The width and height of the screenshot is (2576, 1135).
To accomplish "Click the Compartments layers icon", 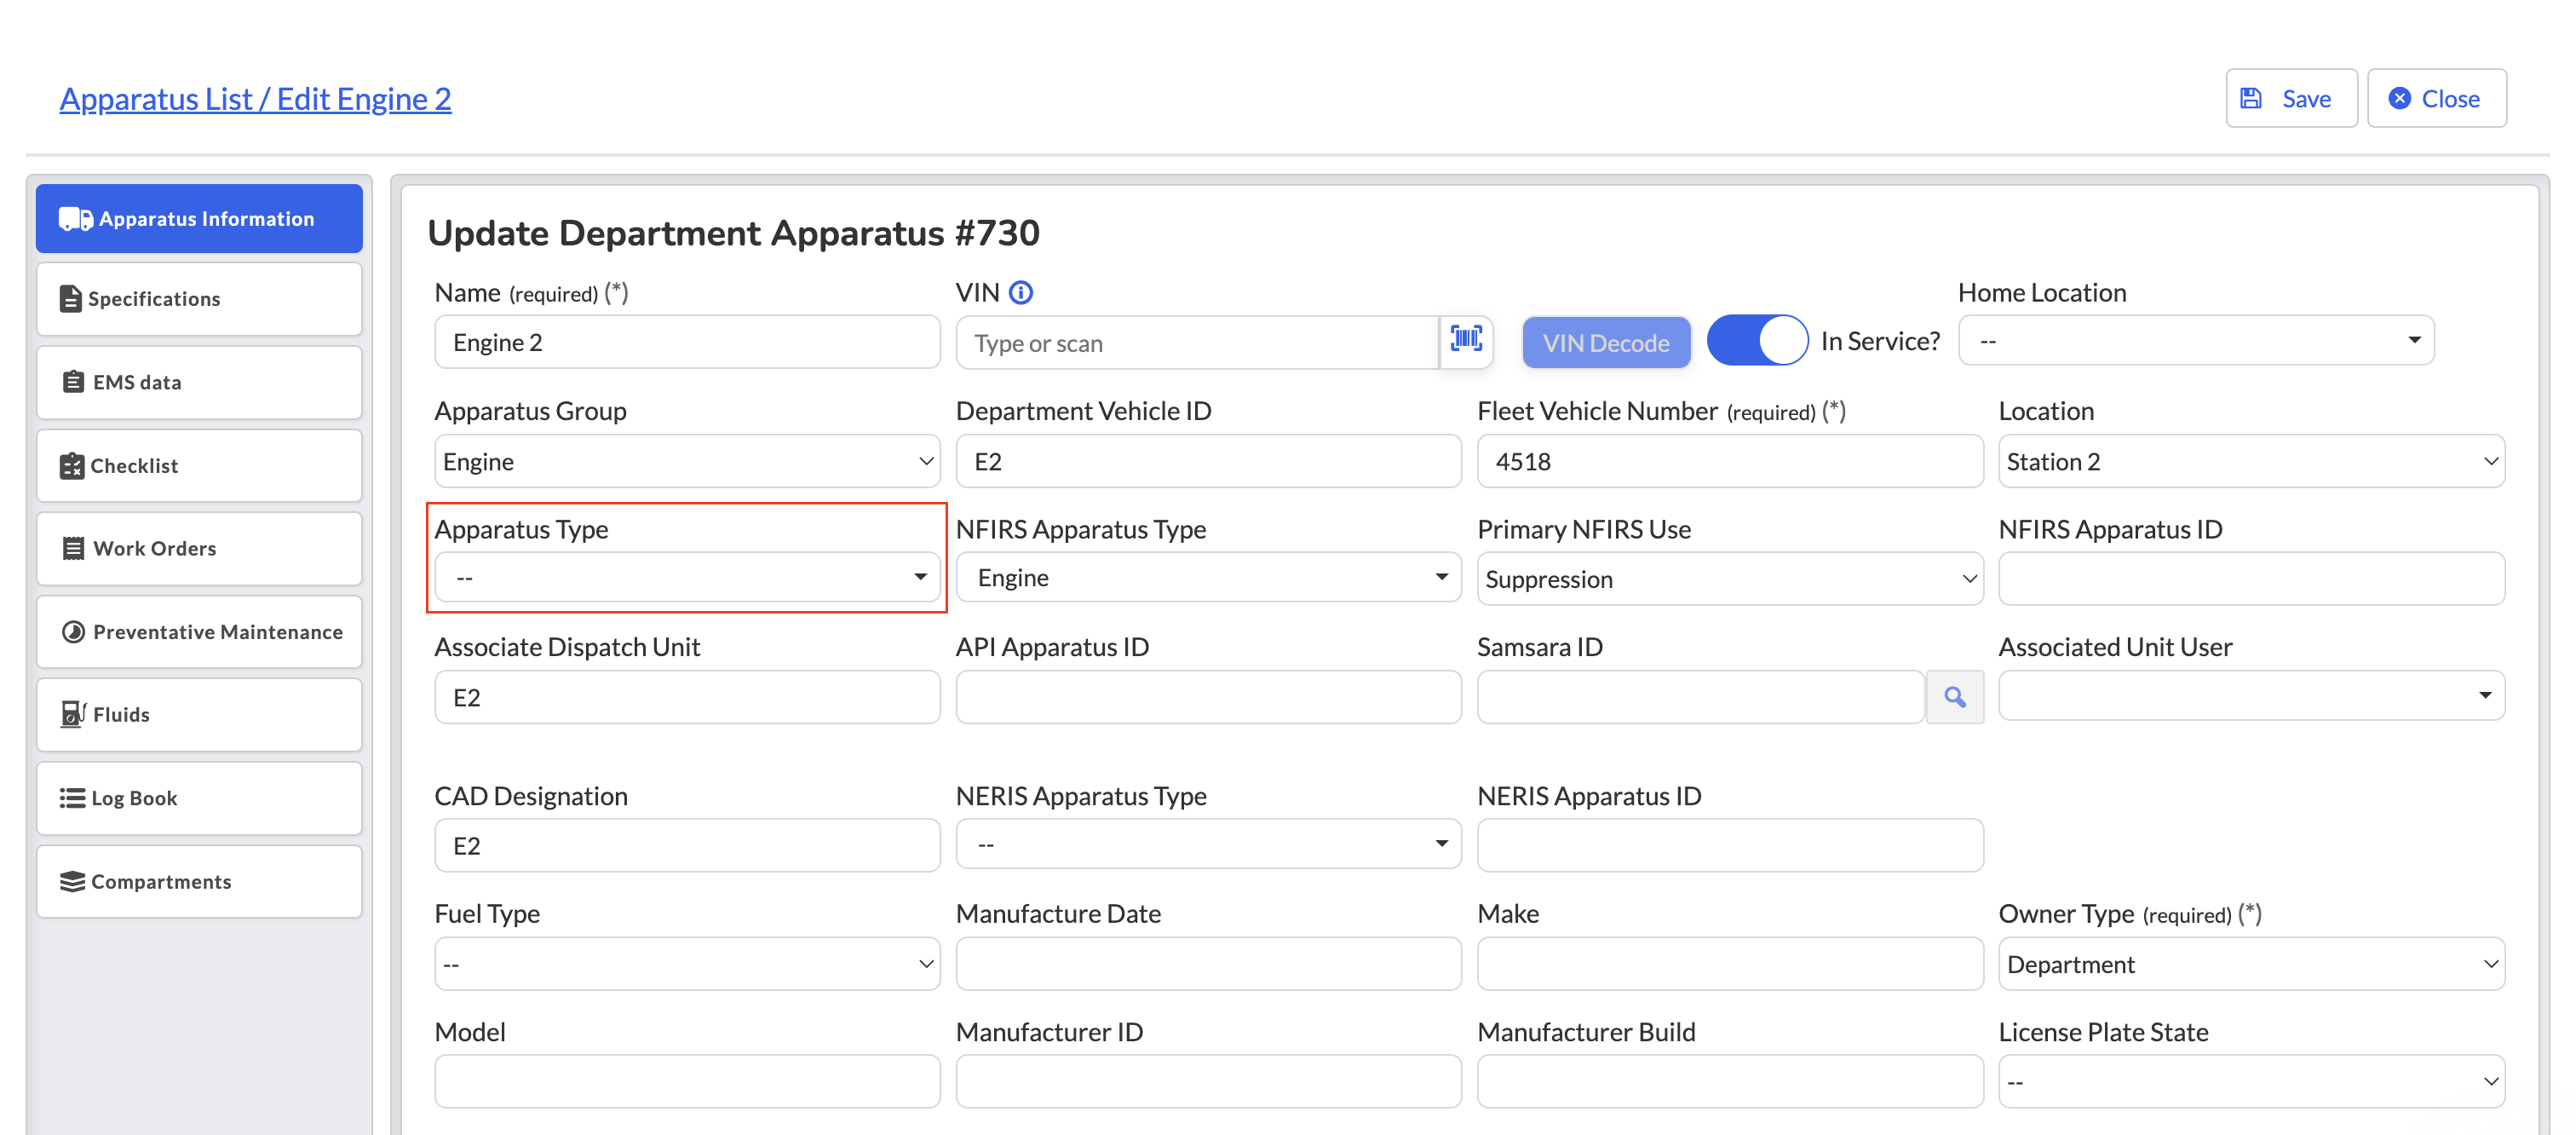I will 72,881.
